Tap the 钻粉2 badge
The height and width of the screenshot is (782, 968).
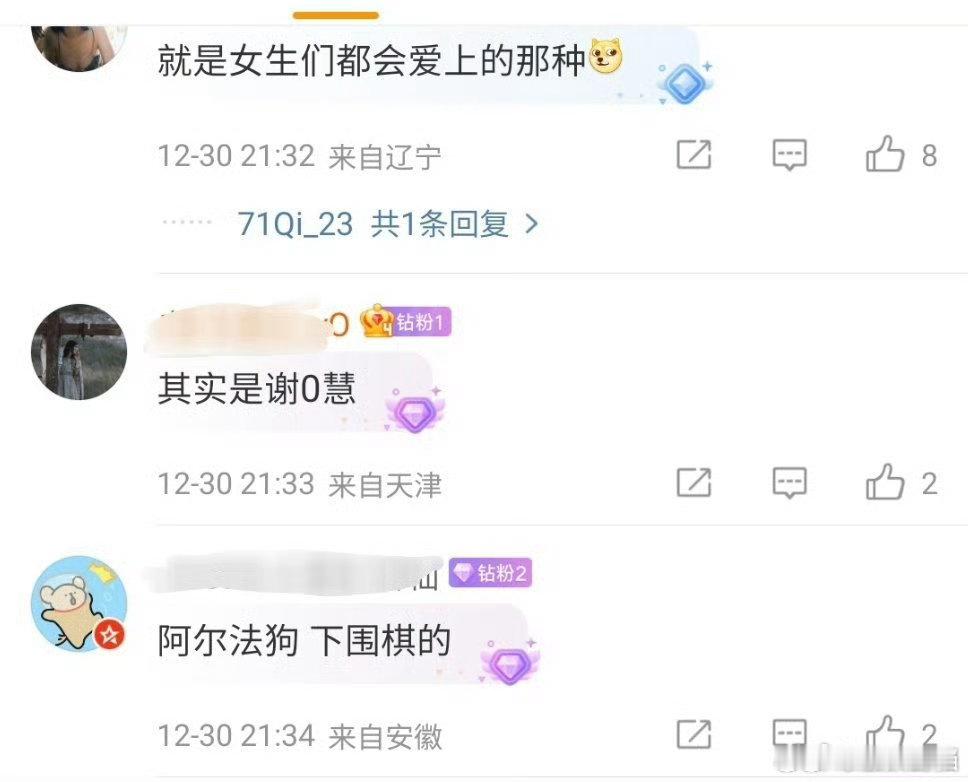pos(490,573)
